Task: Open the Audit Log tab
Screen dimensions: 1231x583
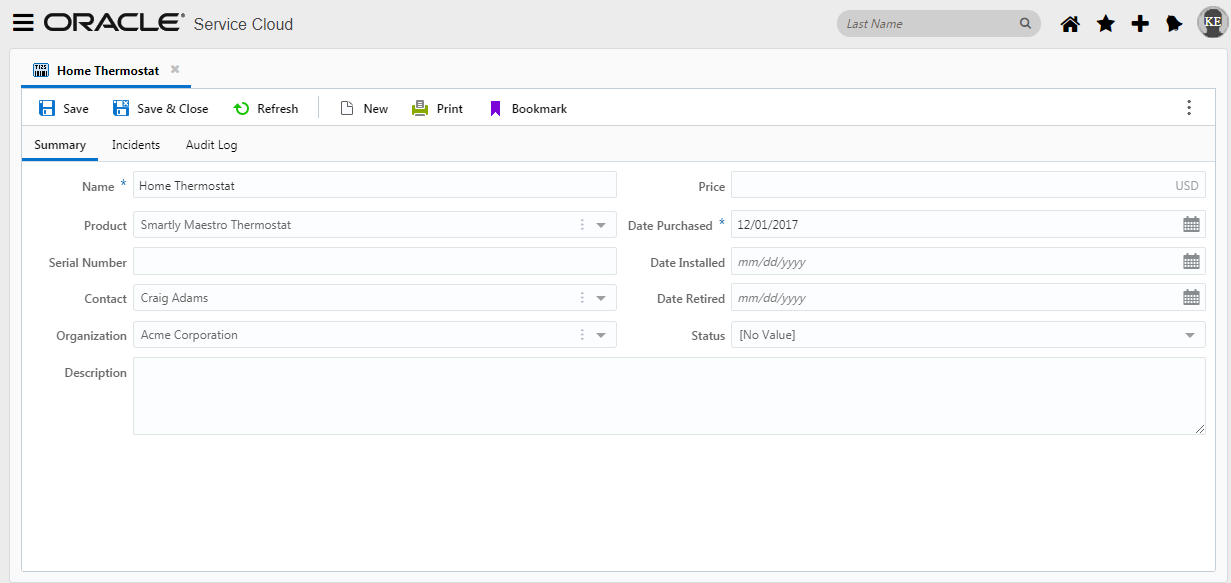Action: pos(211,144)
